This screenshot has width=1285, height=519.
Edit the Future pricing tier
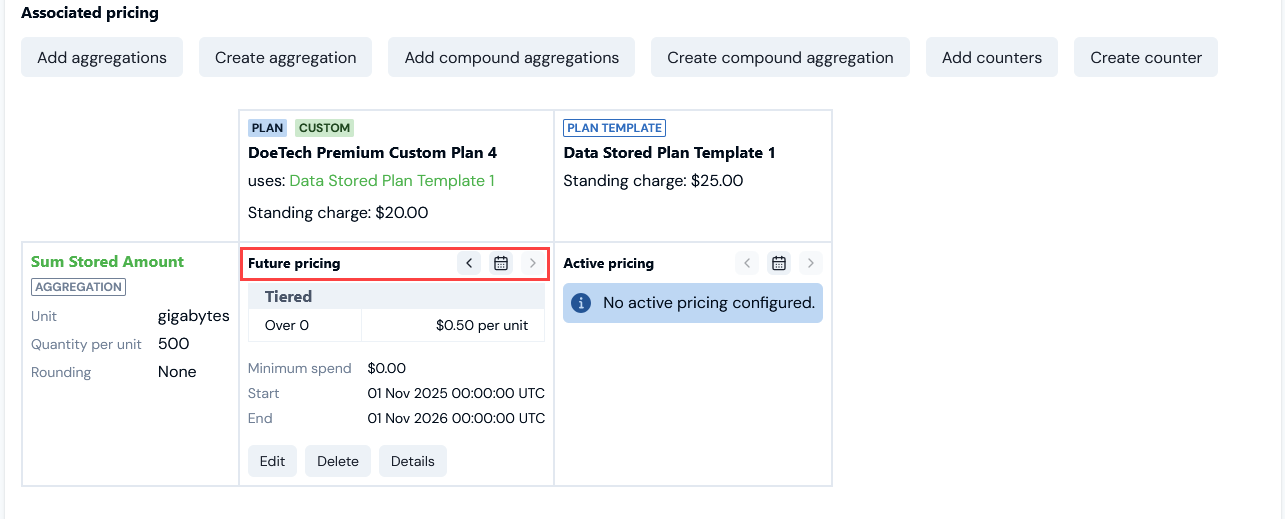272,461
